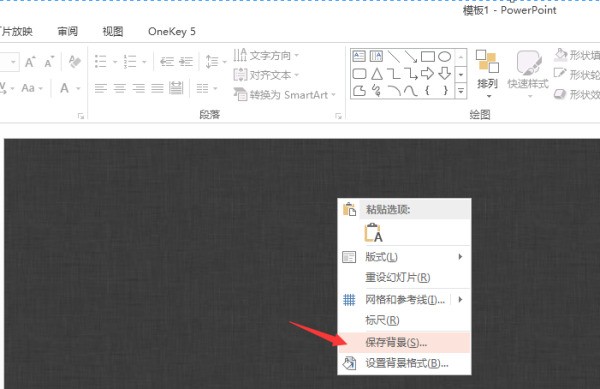This screenshot has width=600, height=389.
Task: Open the 对齐文本 align text menu
Action: pyautogui.click(x=266, y=75)
